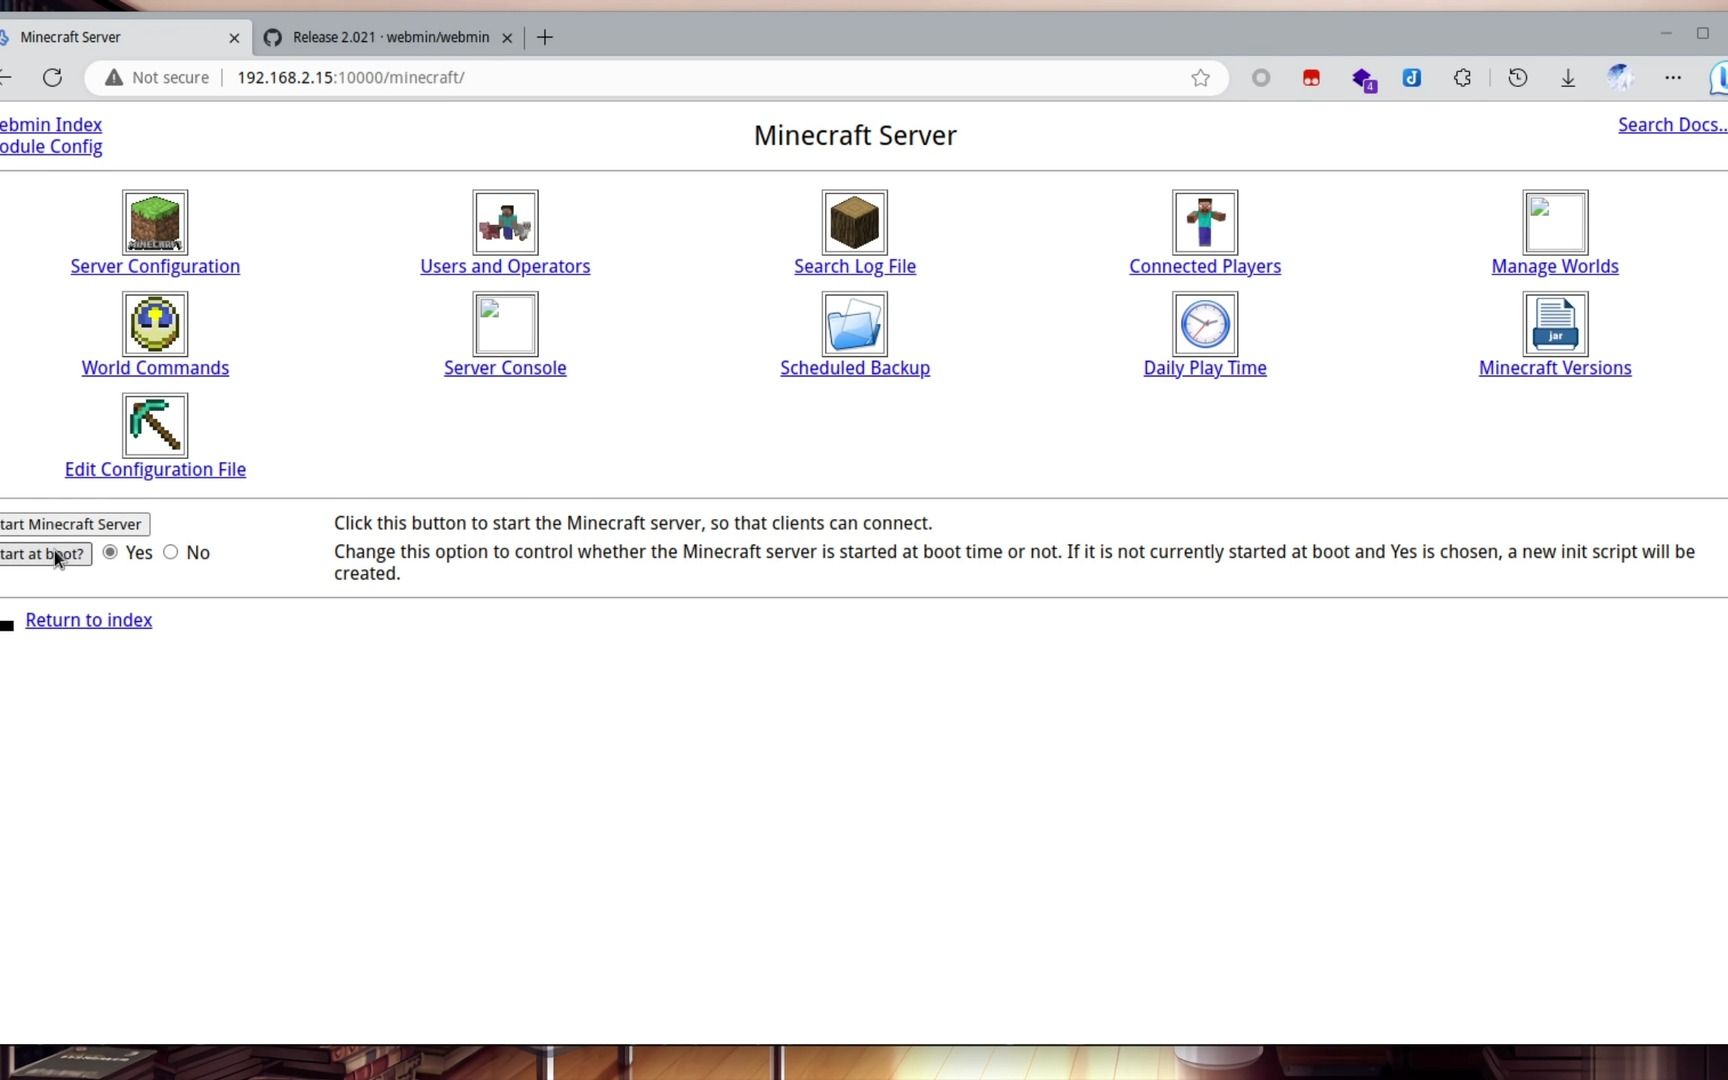The image size is (1728, 1080).
Task: Open the Connected Players Steve icon
Action: (x=1205, y=222)
